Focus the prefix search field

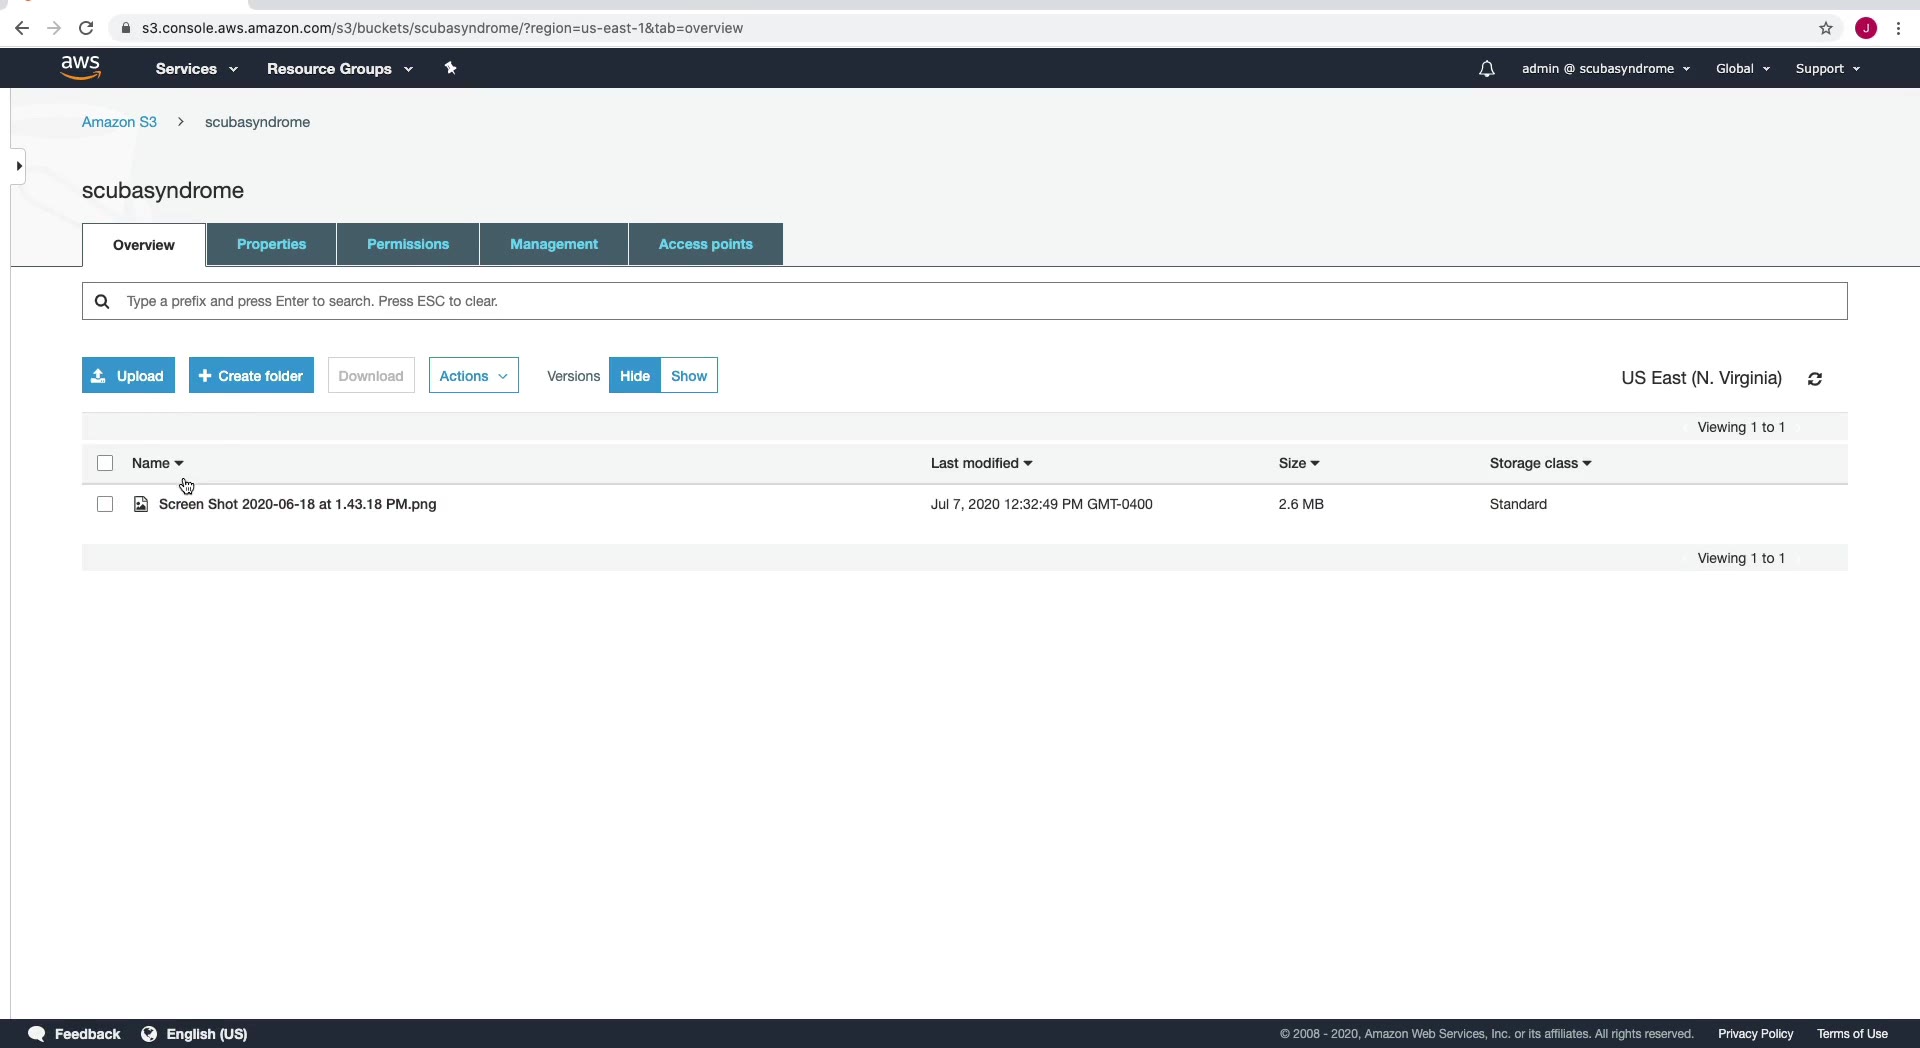[x=965, y=301]
